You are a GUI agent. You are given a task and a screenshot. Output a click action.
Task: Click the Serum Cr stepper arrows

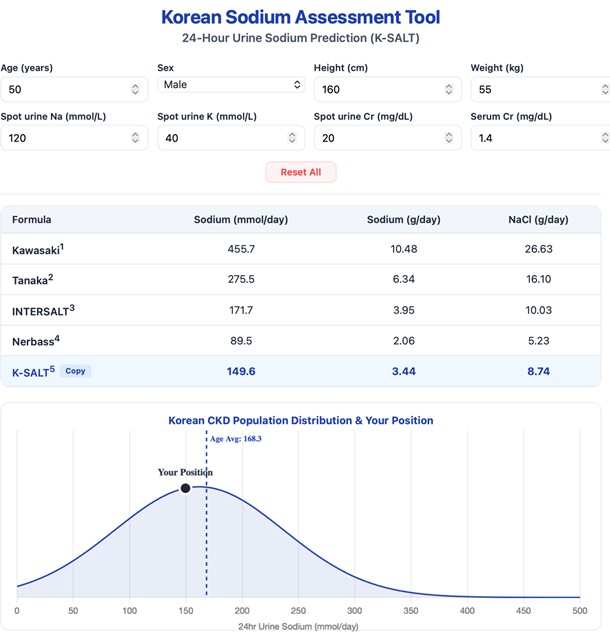[605, 138]
